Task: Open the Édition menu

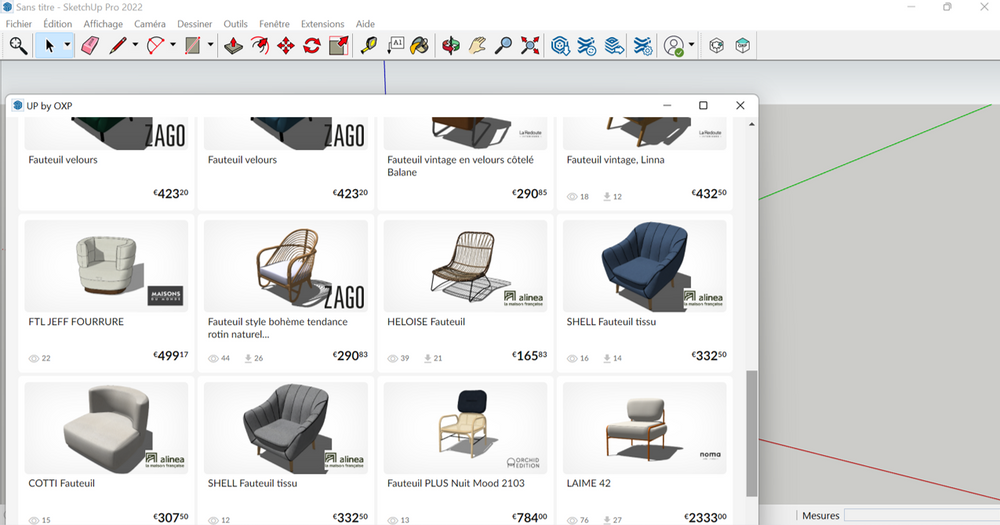Action: (x=57, y=24)
